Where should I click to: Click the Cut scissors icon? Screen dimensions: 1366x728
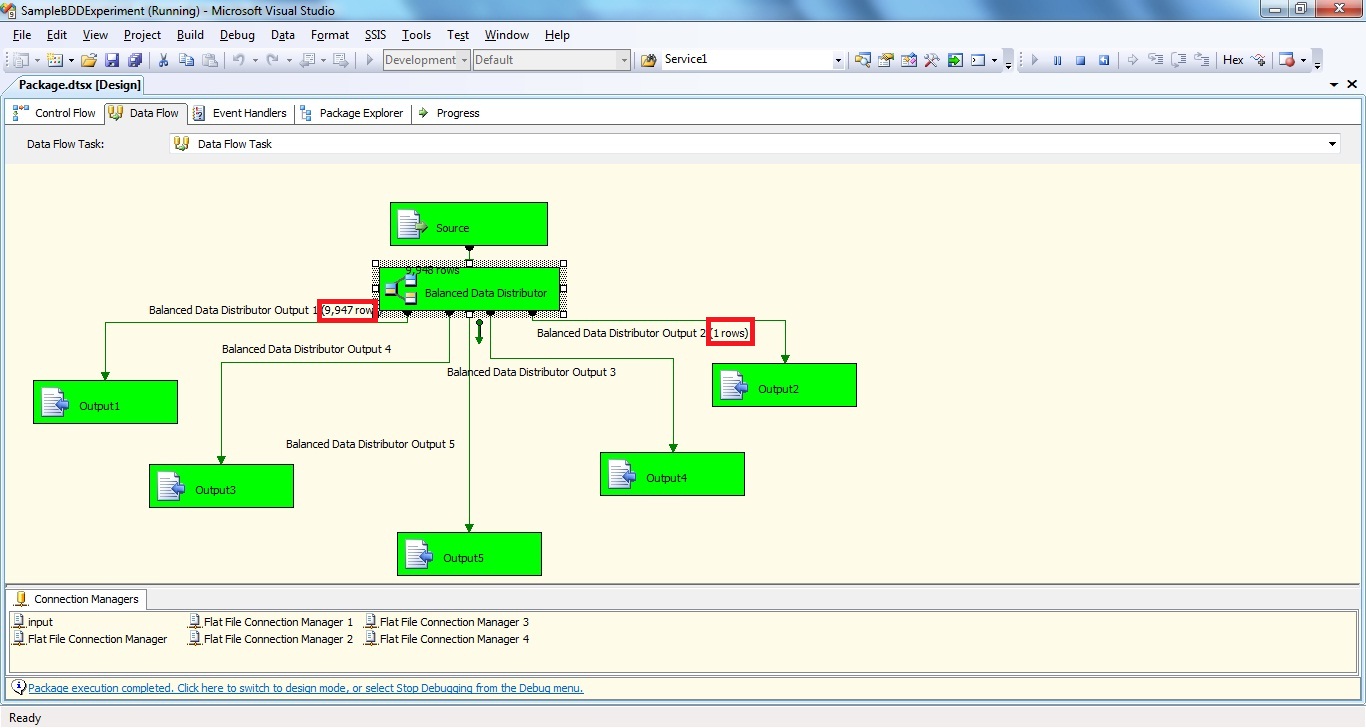163,60
